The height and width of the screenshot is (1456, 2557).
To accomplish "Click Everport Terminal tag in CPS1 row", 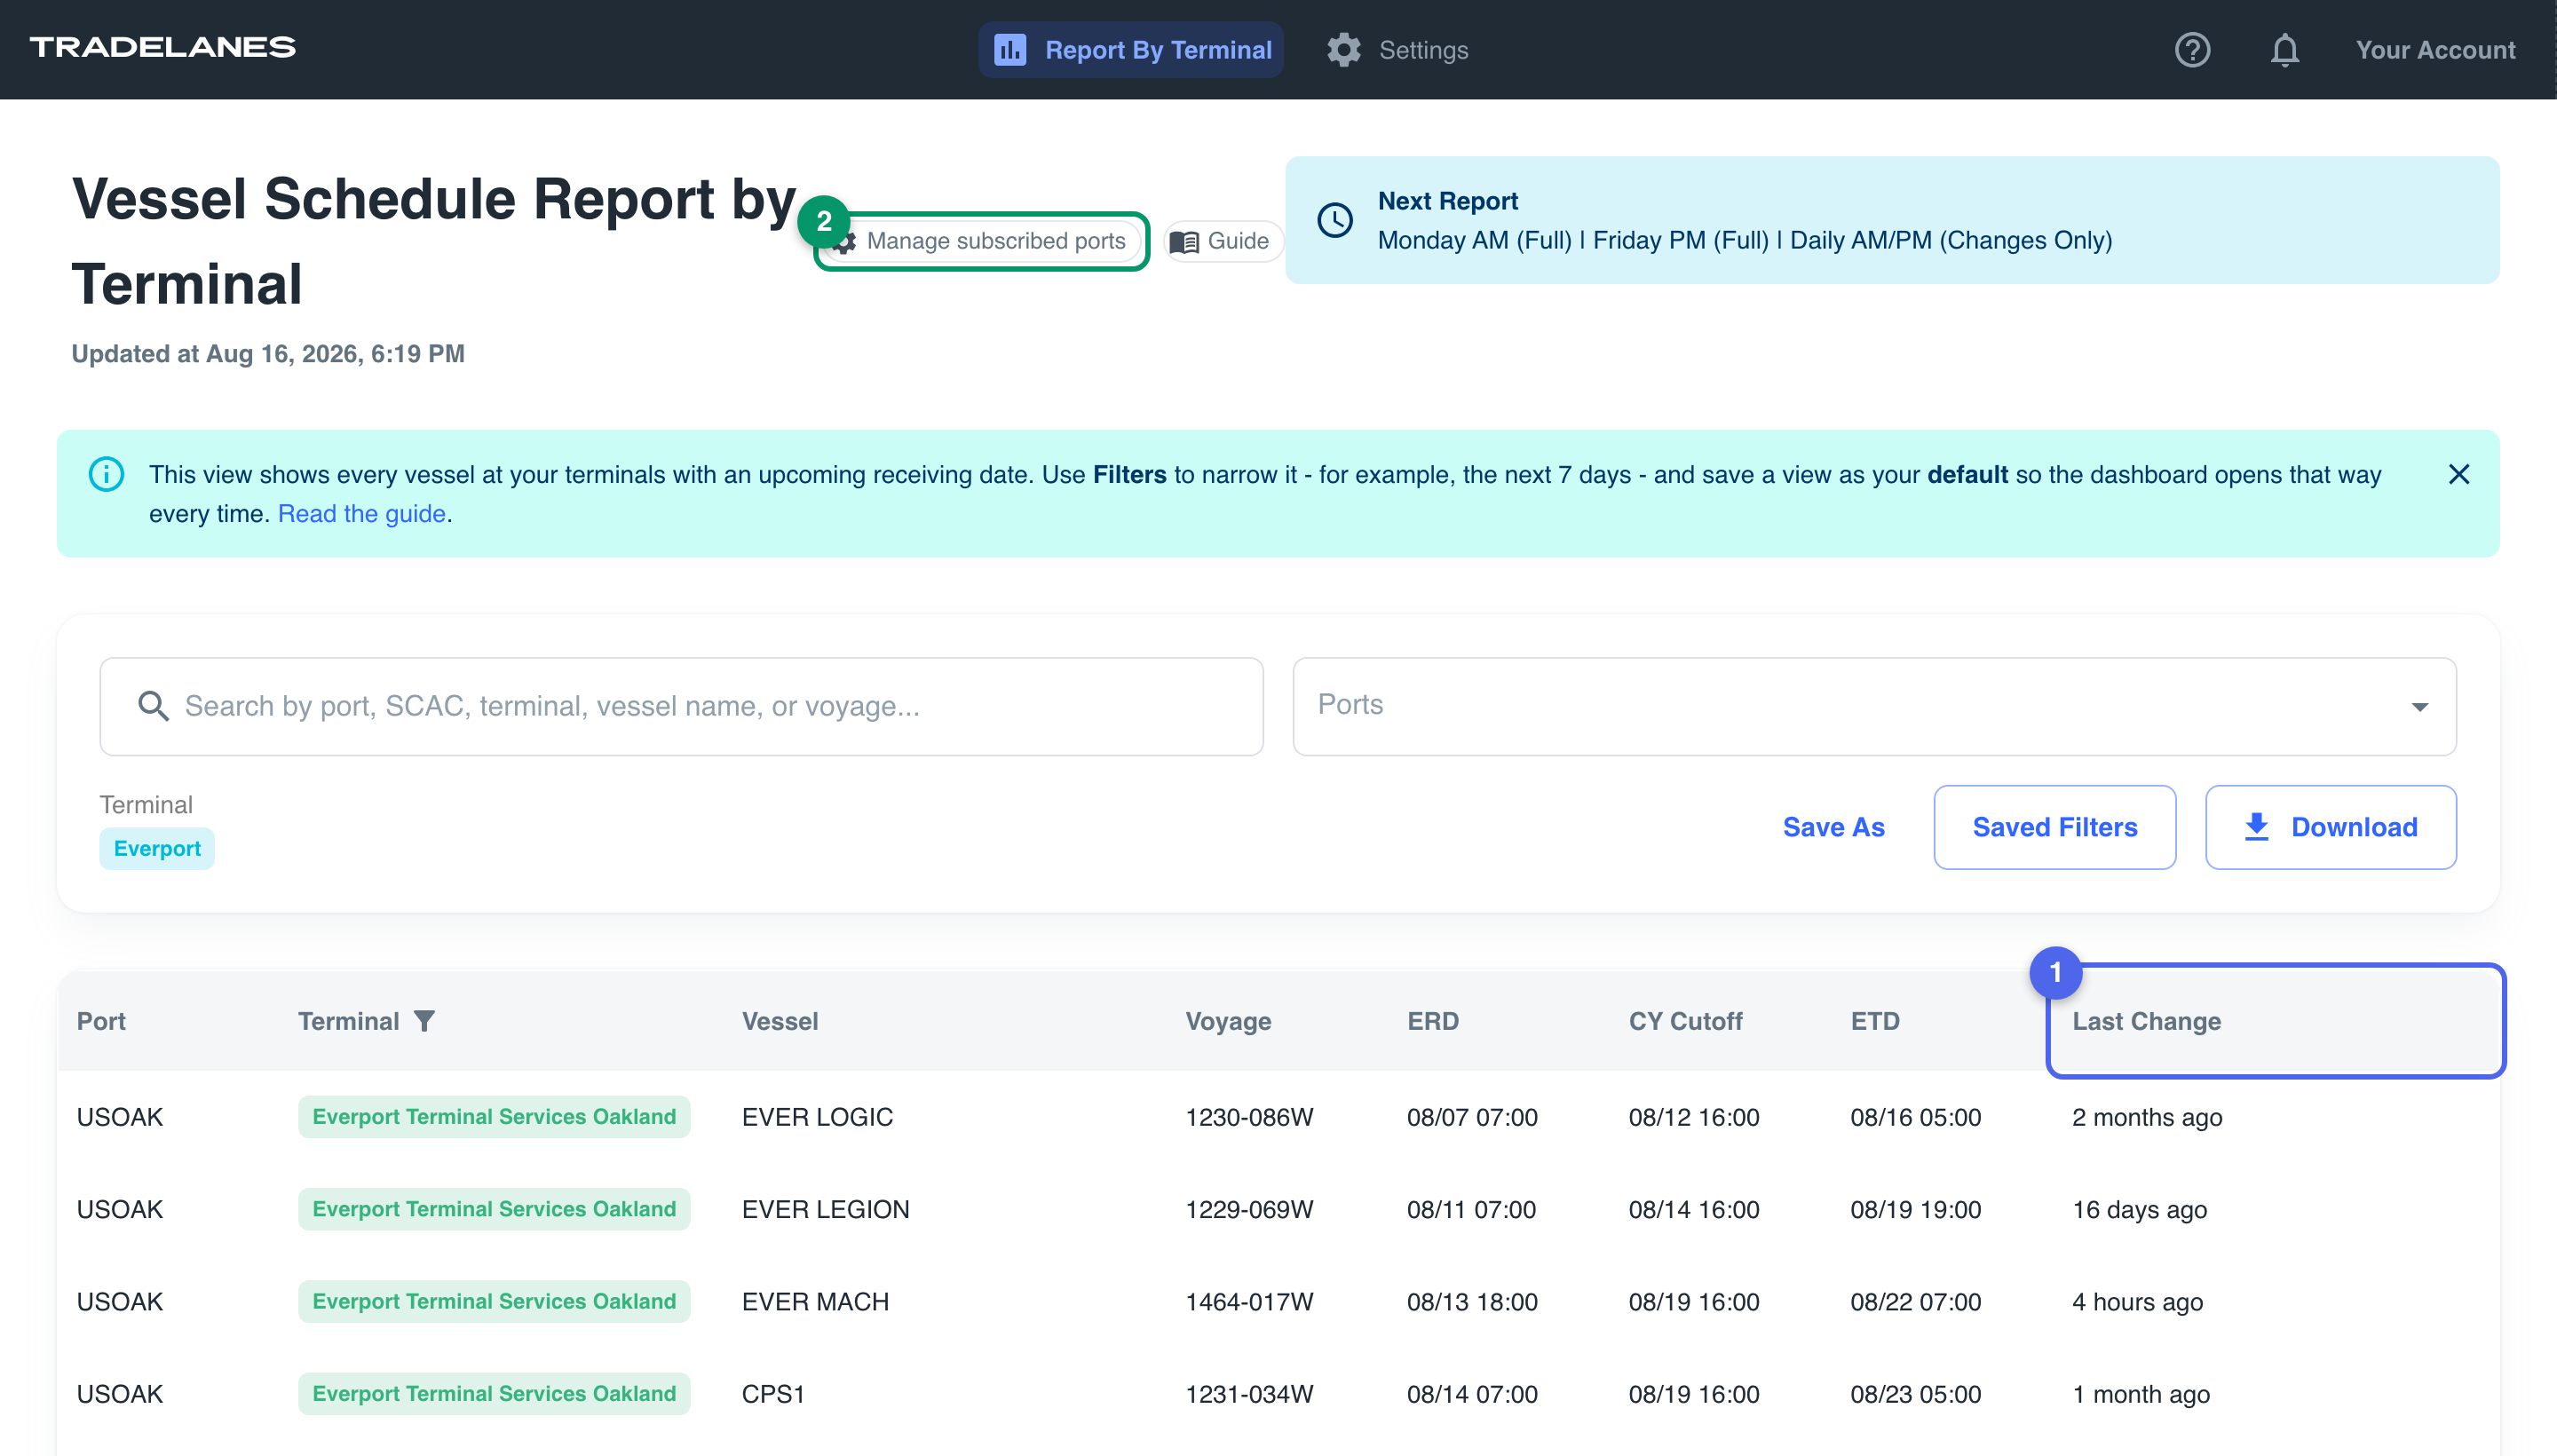I will [494, 1393].
